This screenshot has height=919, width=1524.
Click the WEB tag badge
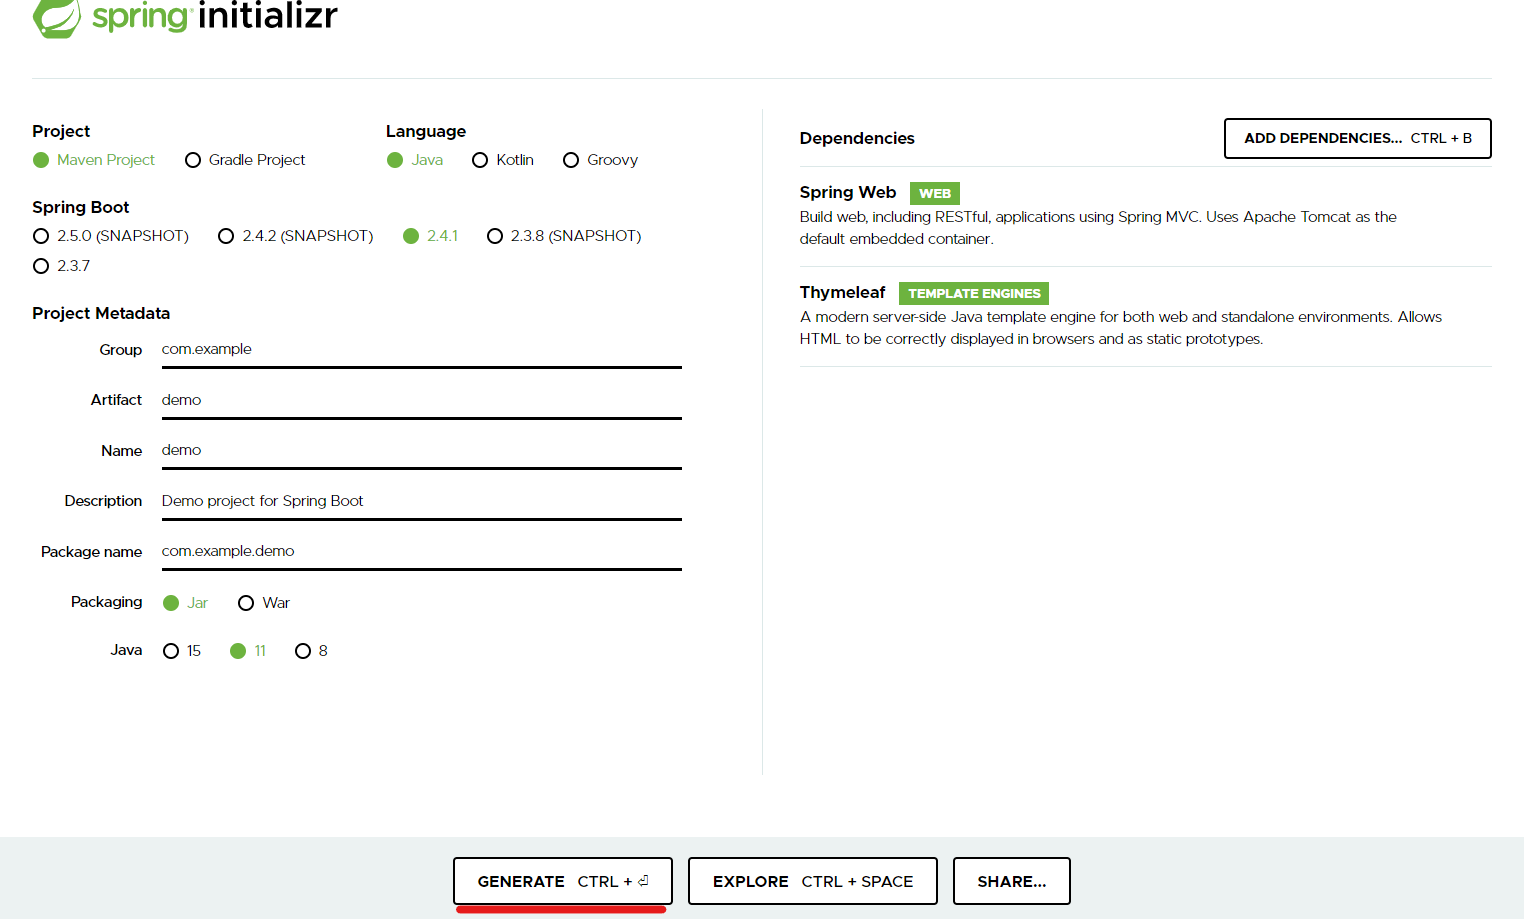935,193
